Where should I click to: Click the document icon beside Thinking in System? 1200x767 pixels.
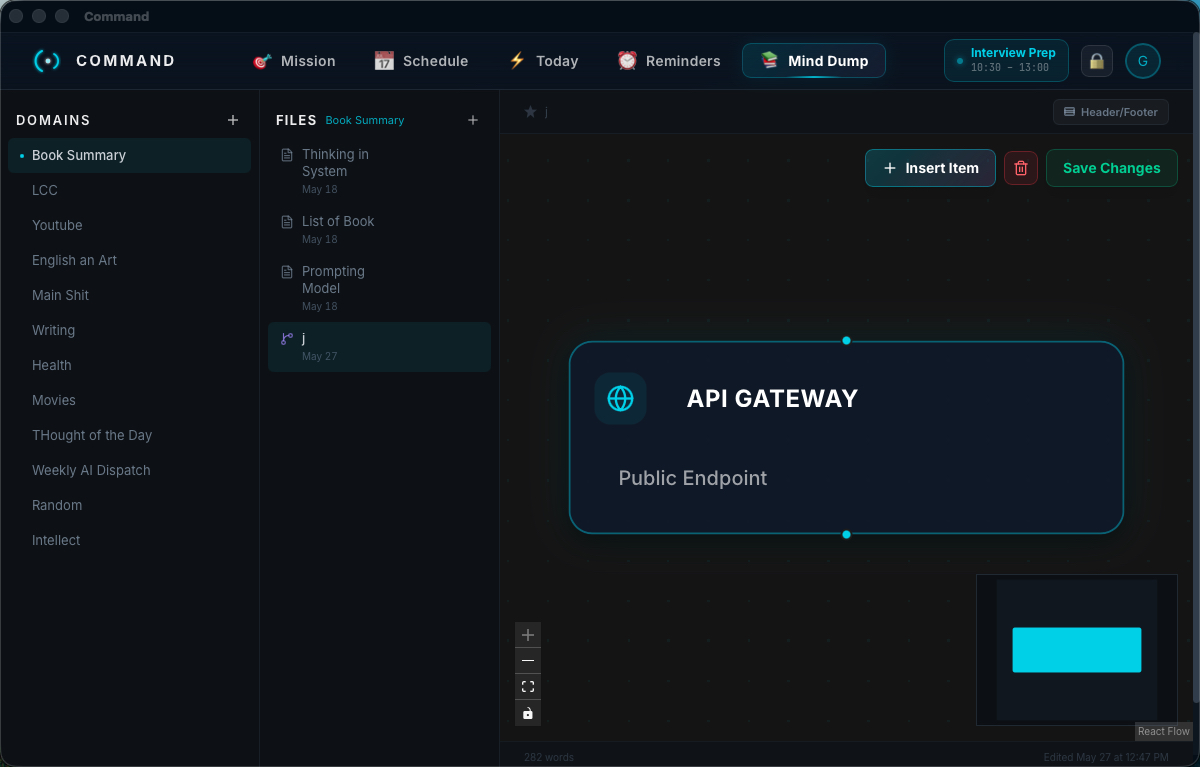[287, 155]
